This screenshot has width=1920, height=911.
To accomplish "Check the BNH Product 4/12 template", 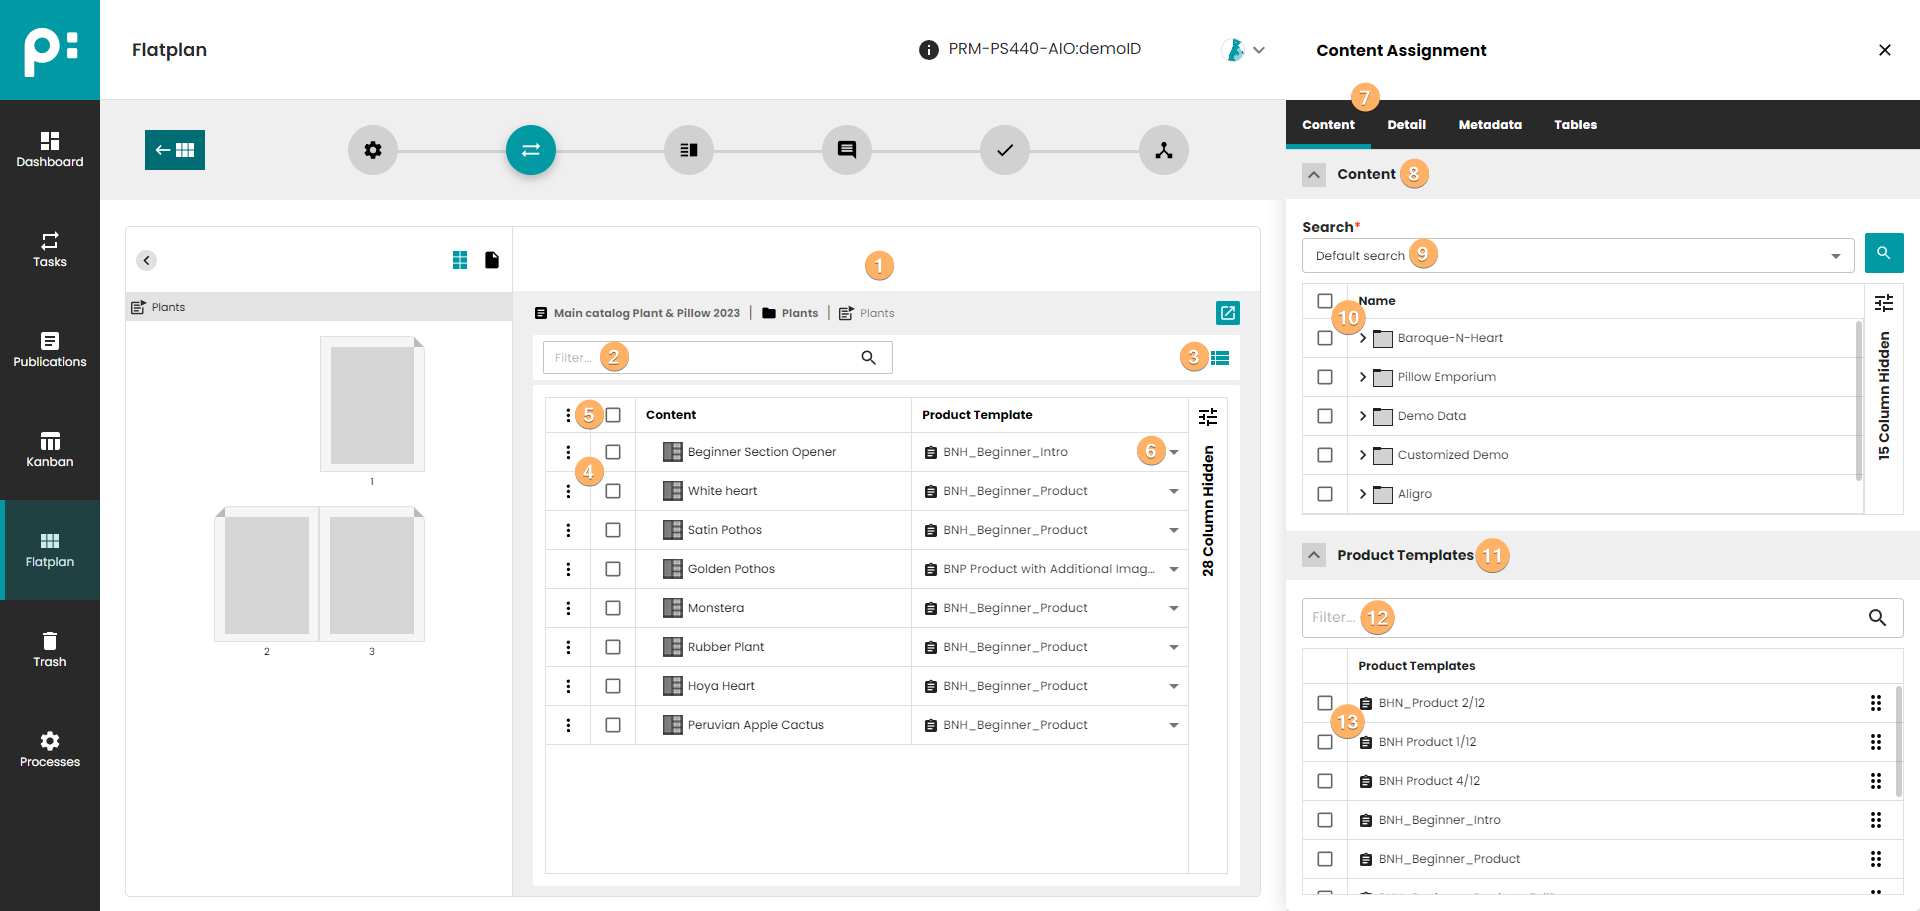I will coord(1325,781).
